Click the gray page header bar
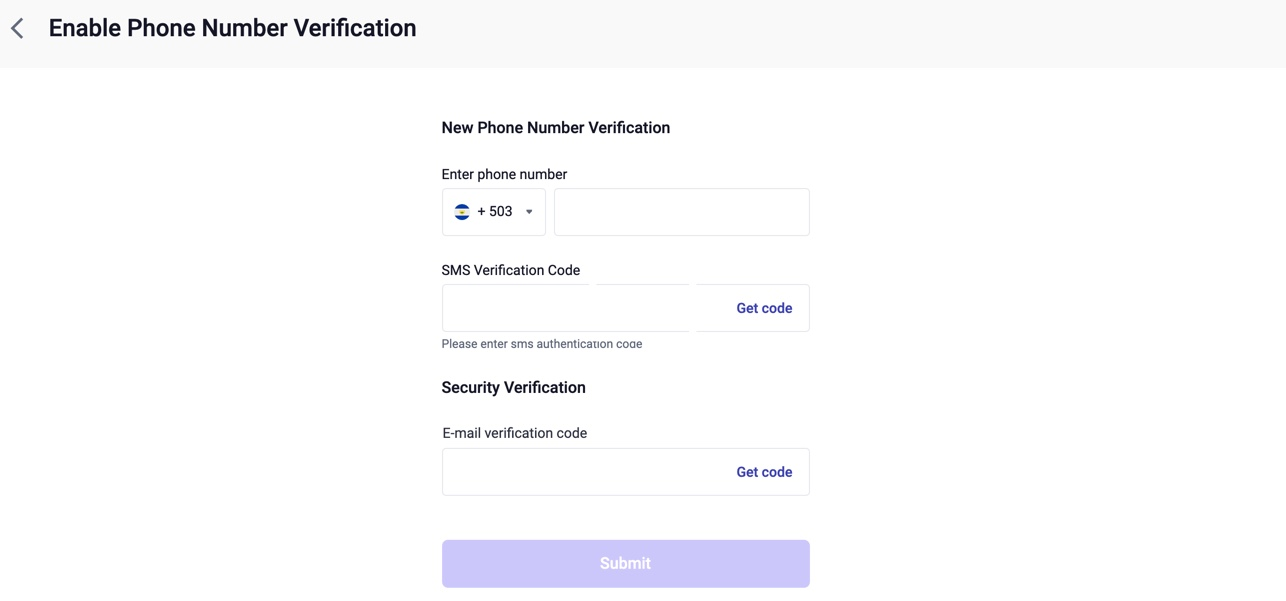This screenshot has width=1286, height=601. [850, 34]
